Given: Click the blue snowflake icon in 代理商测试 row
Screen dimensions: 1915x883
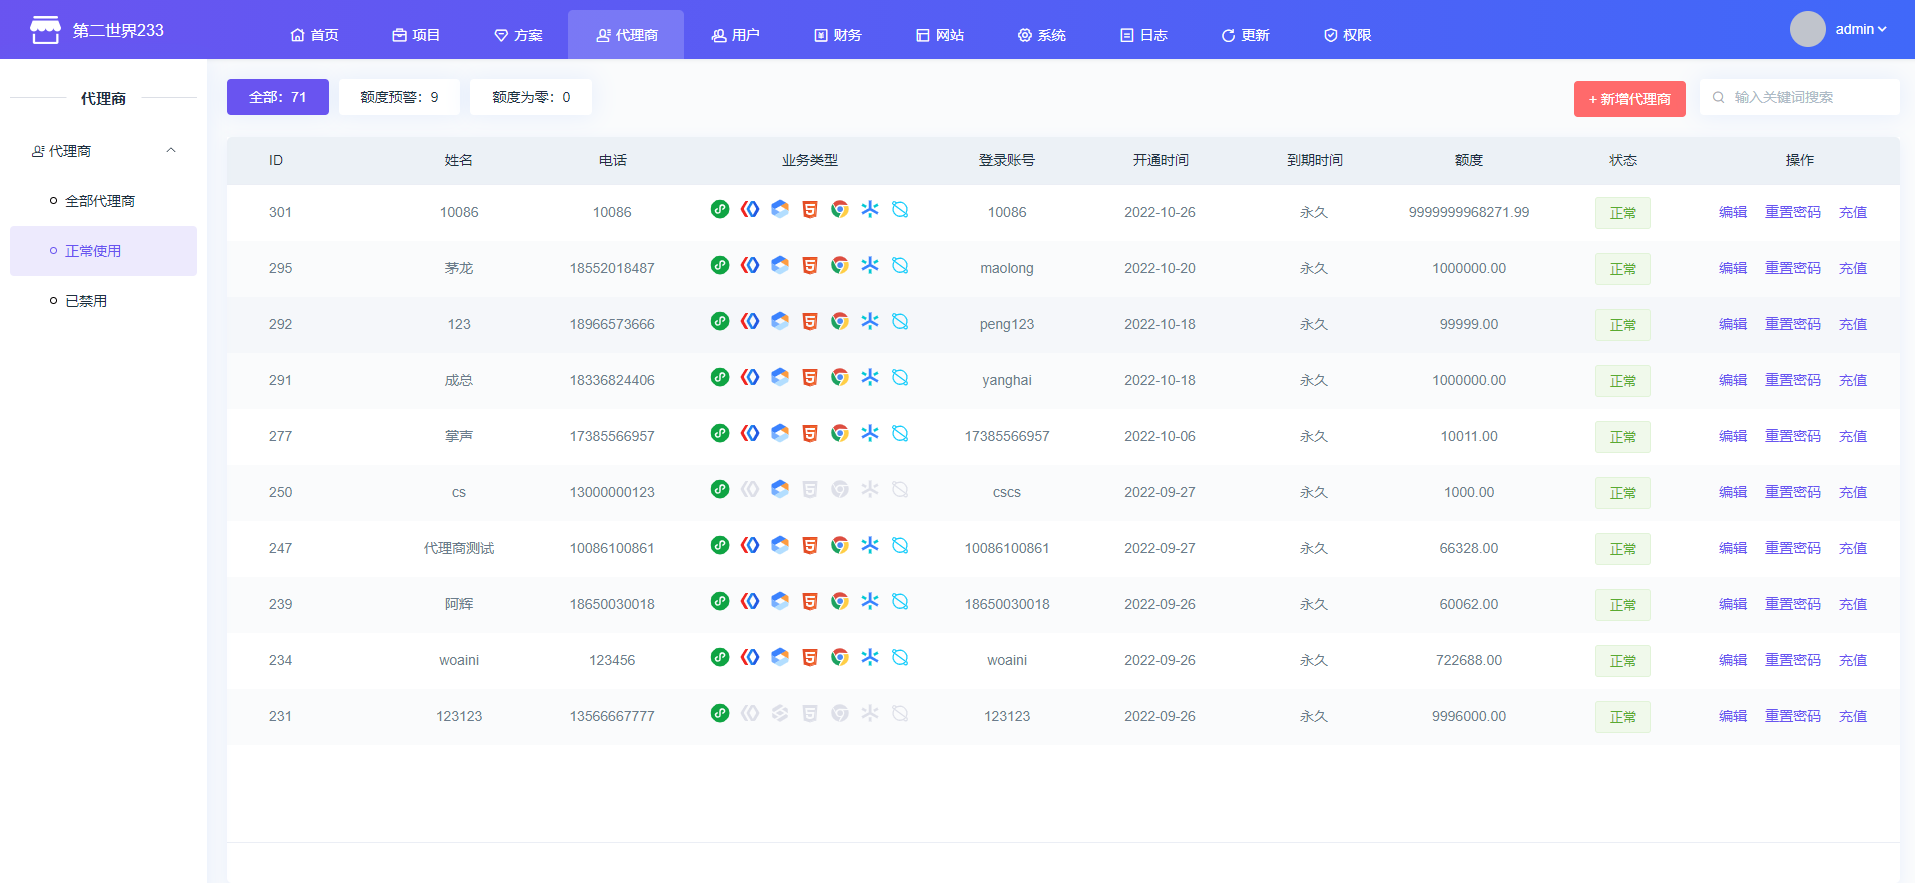Looking at the screenshot, I should [x=870, y=545].
